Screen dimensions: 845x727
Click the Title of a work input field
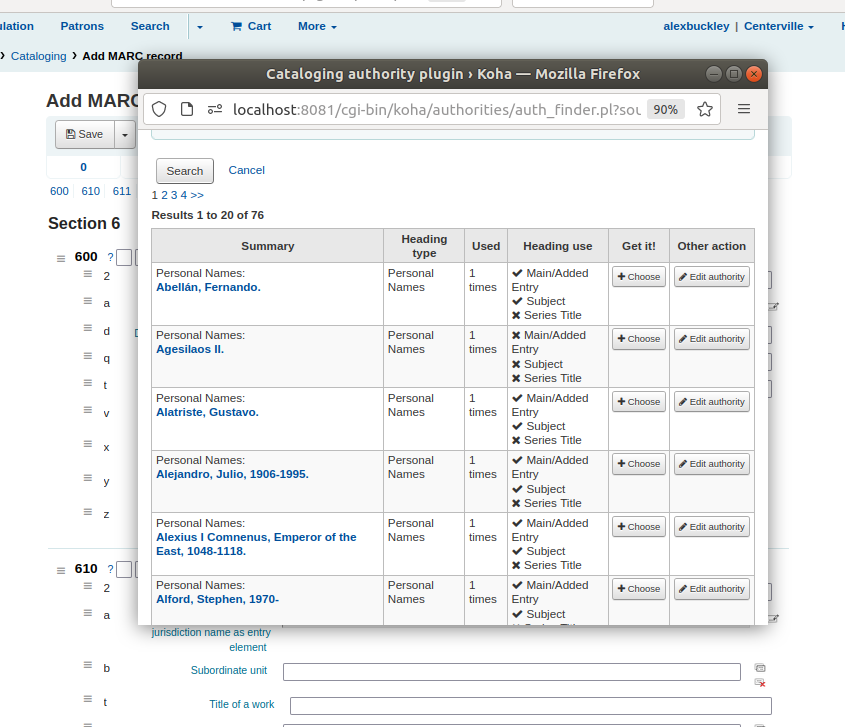(531, 706)
